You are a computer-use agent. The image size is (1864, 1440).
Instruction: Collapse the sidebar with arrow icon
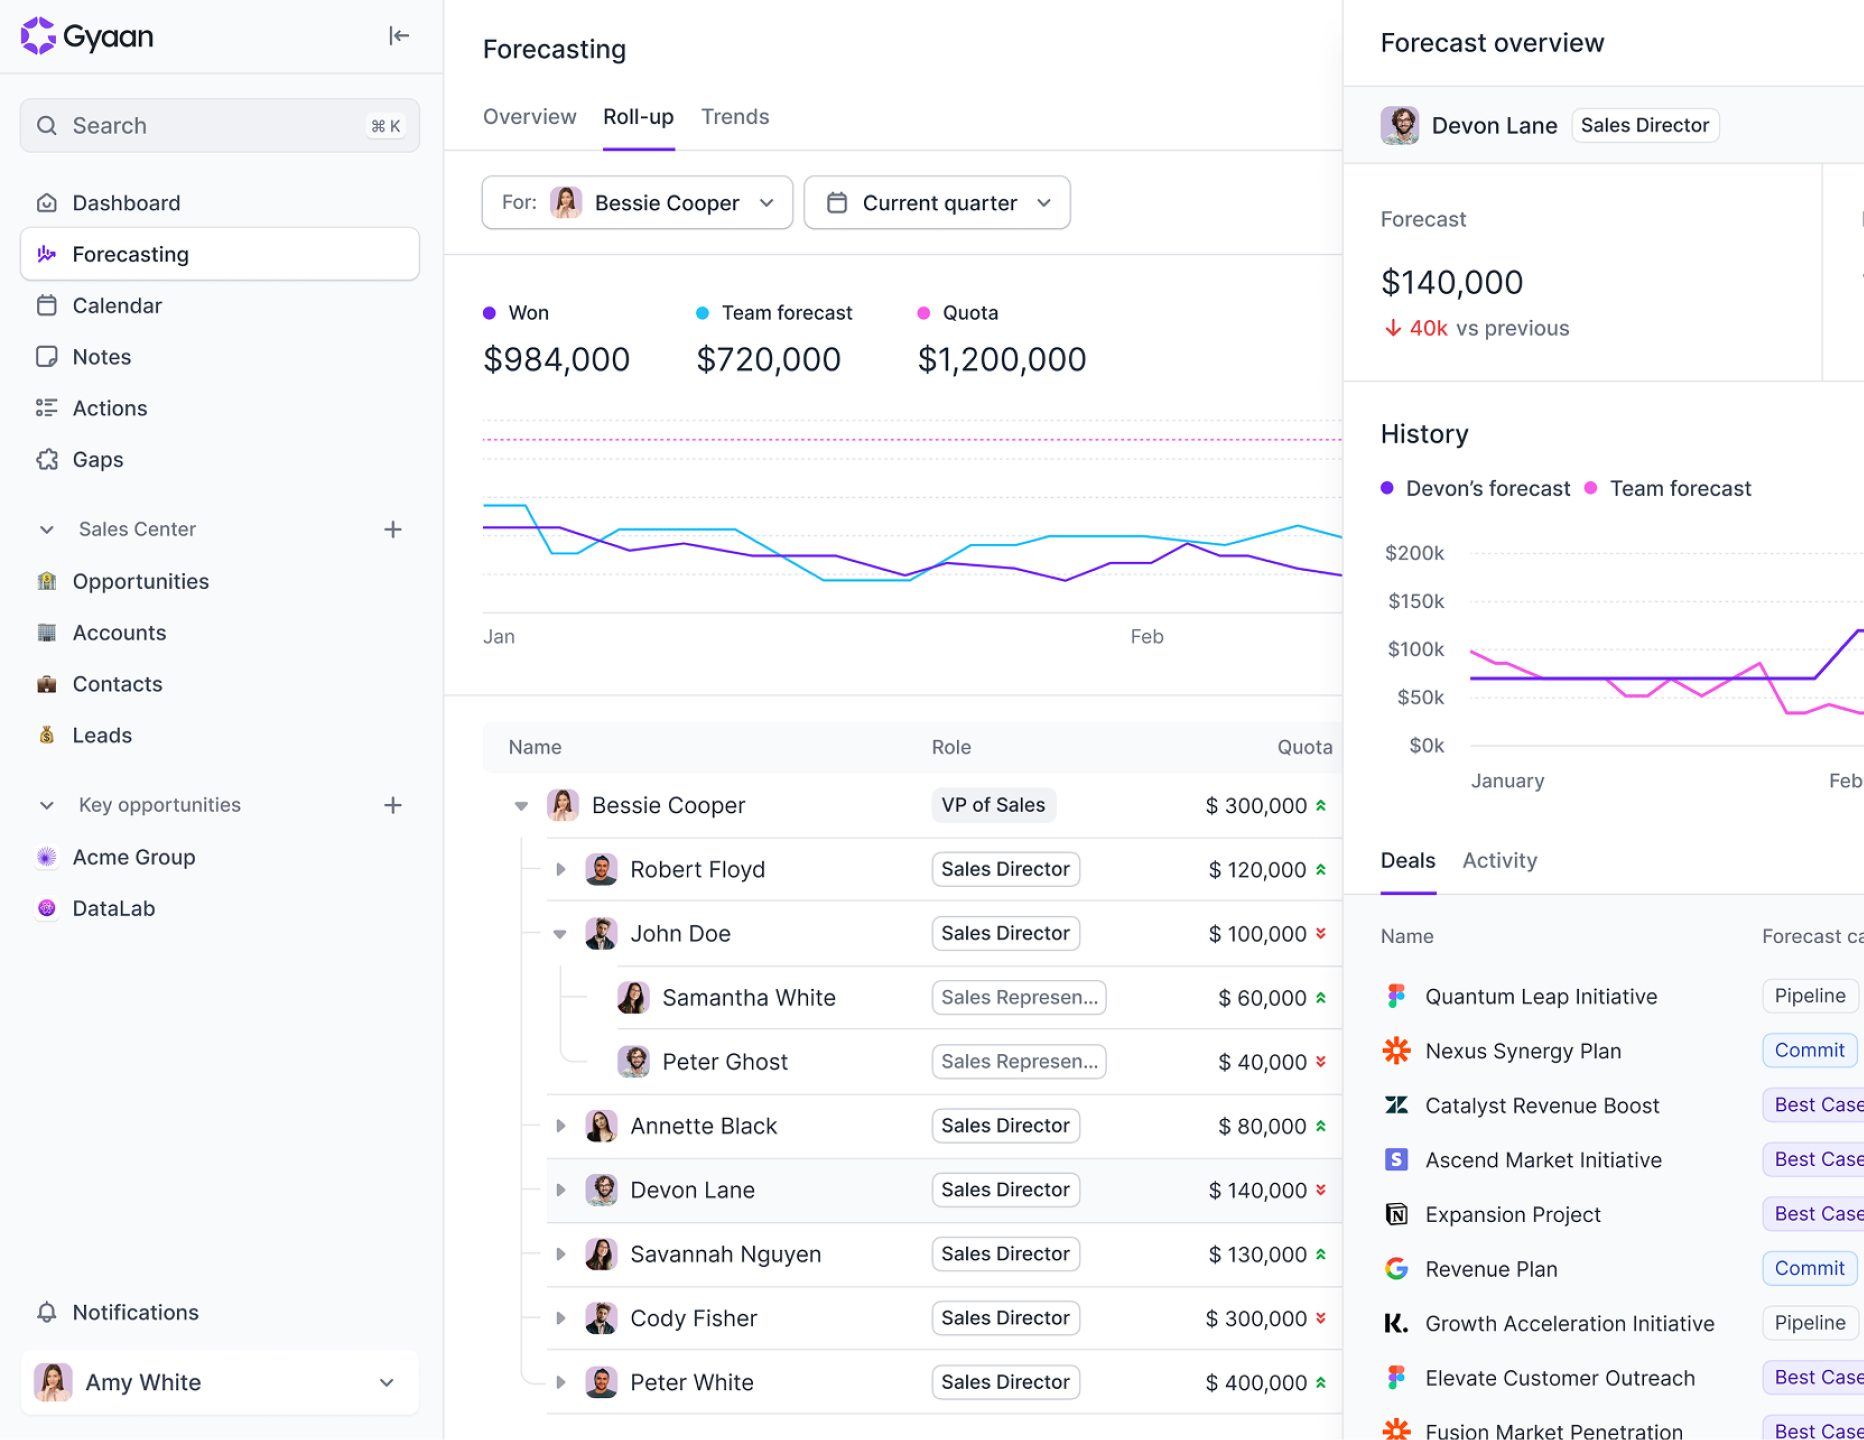coord(398,36)
